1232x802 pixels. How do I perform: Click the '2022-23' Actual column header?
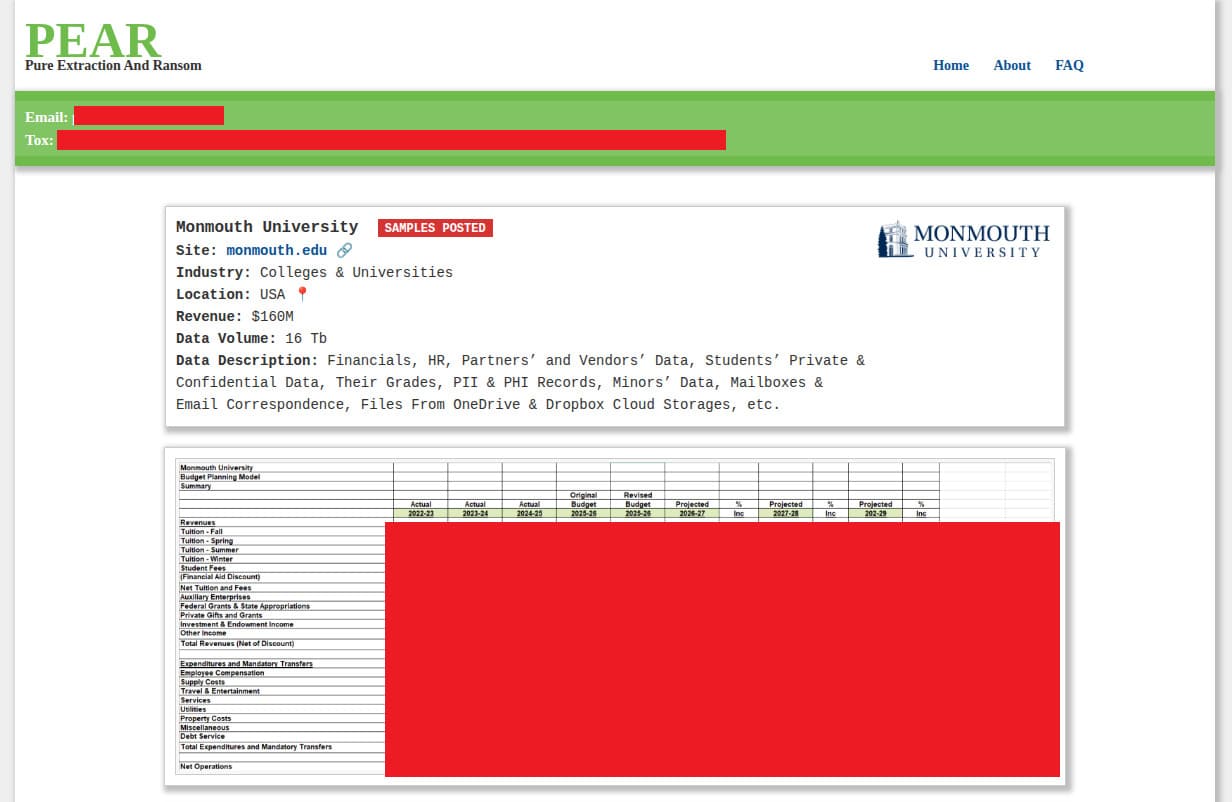click(x=421, y=513)
